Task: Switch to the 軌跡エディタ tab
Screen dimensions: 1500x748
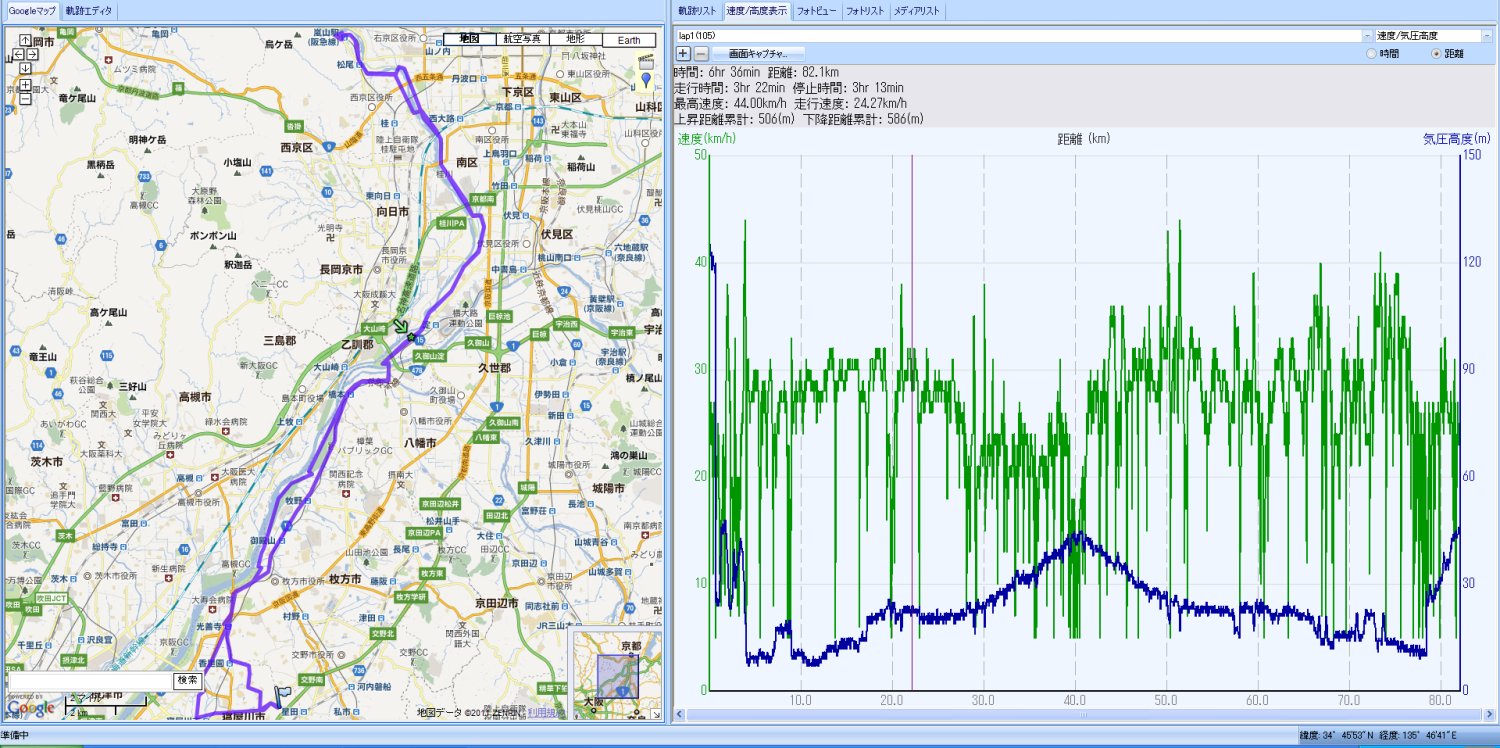Action: tap(88, 11)
